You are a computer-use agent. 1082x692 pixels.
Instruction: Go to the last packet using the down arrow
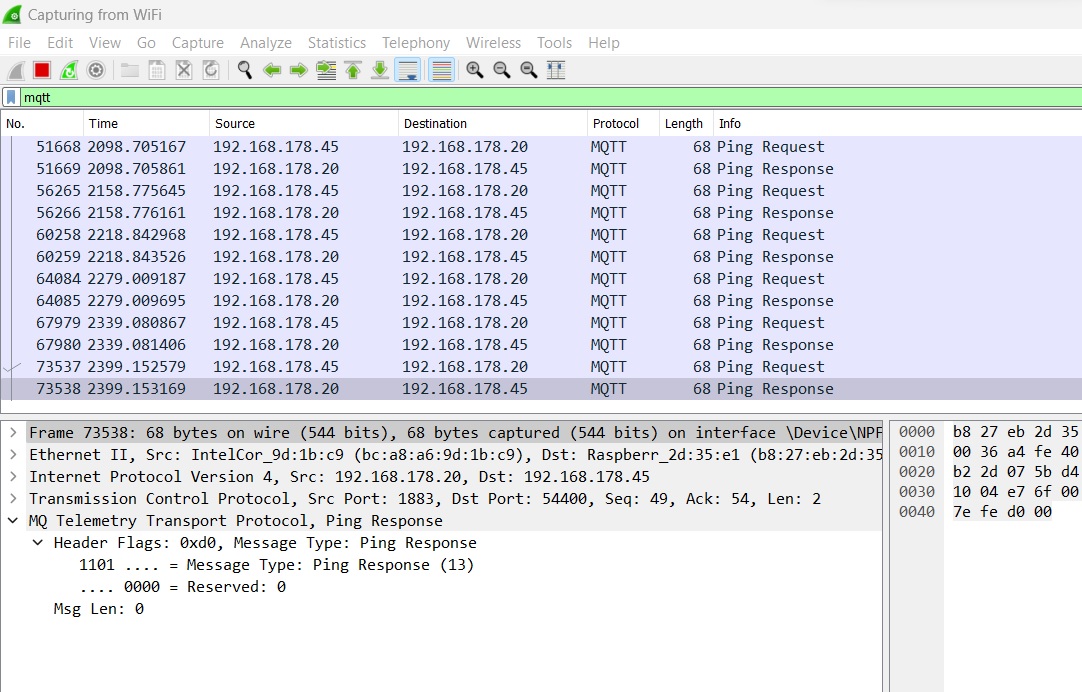[x=381, y=70]
